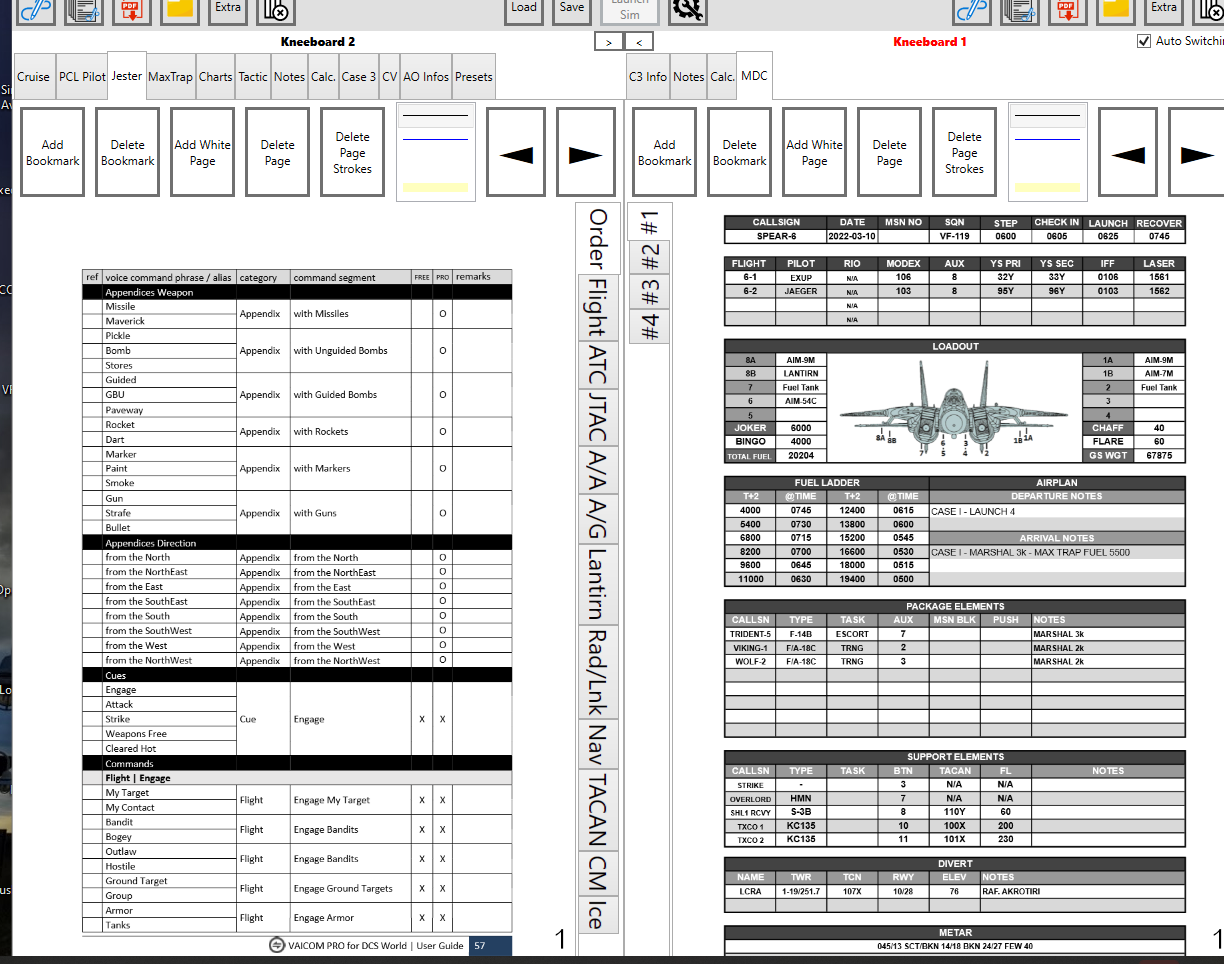
Task: Click the right arrow to advance Kneeboard 1
Action: tap(1189, 151)
